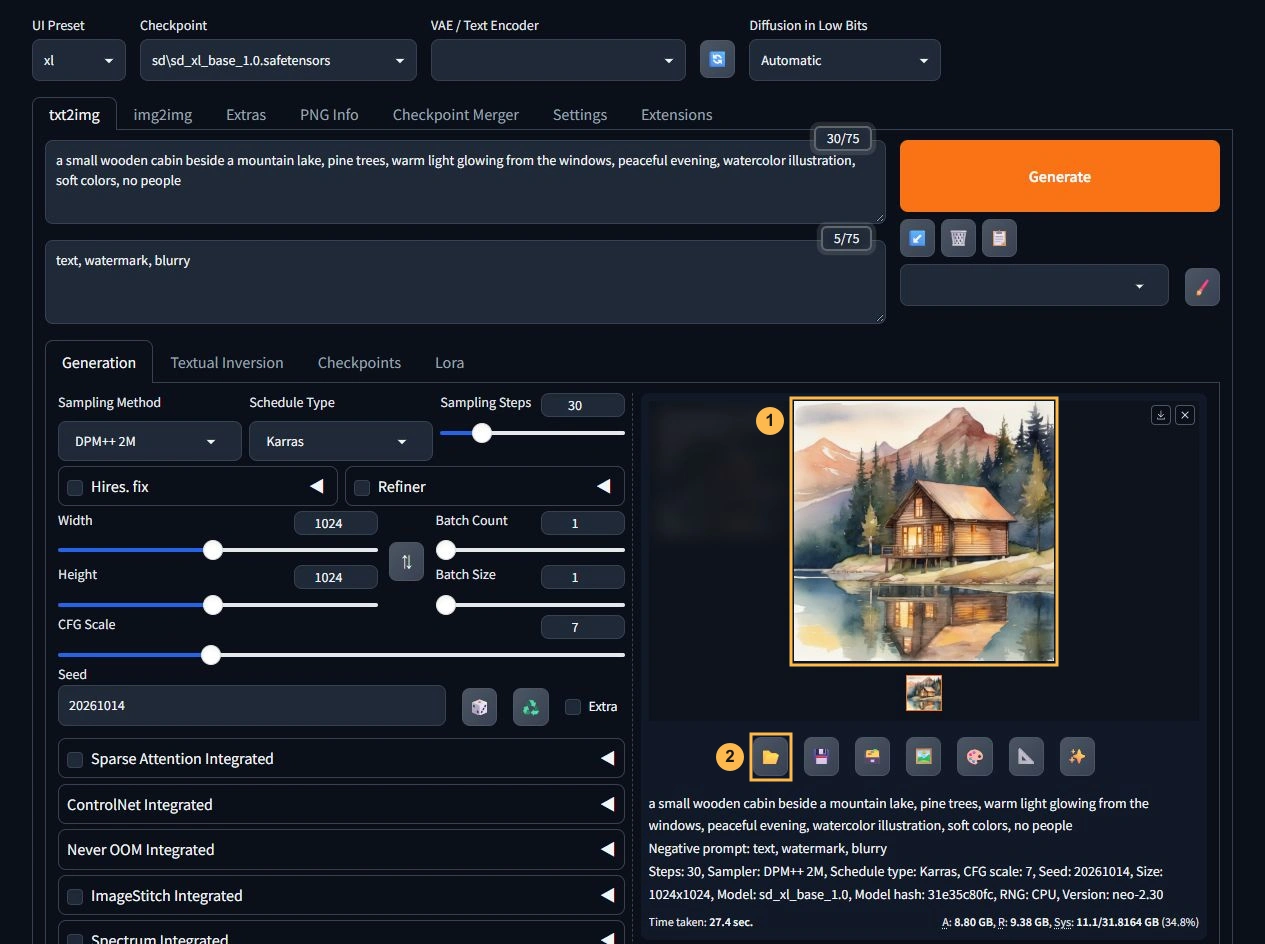Switch to the img2img tab
Viewport: 1265px width, 944px height.
click(163, 115)
